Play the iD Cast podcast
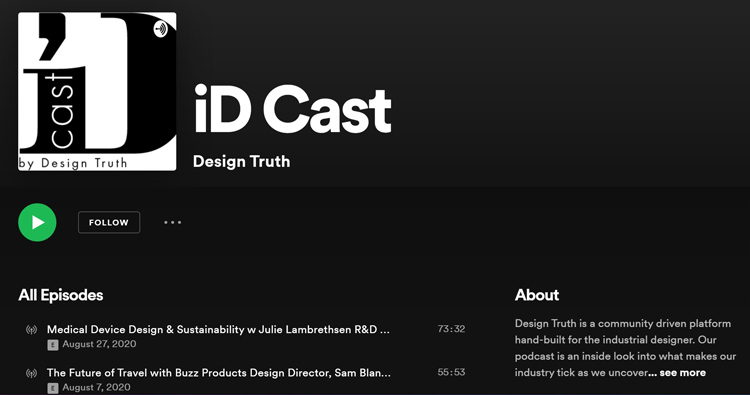The width and height of the screenshot is (750, 395). 37,222
